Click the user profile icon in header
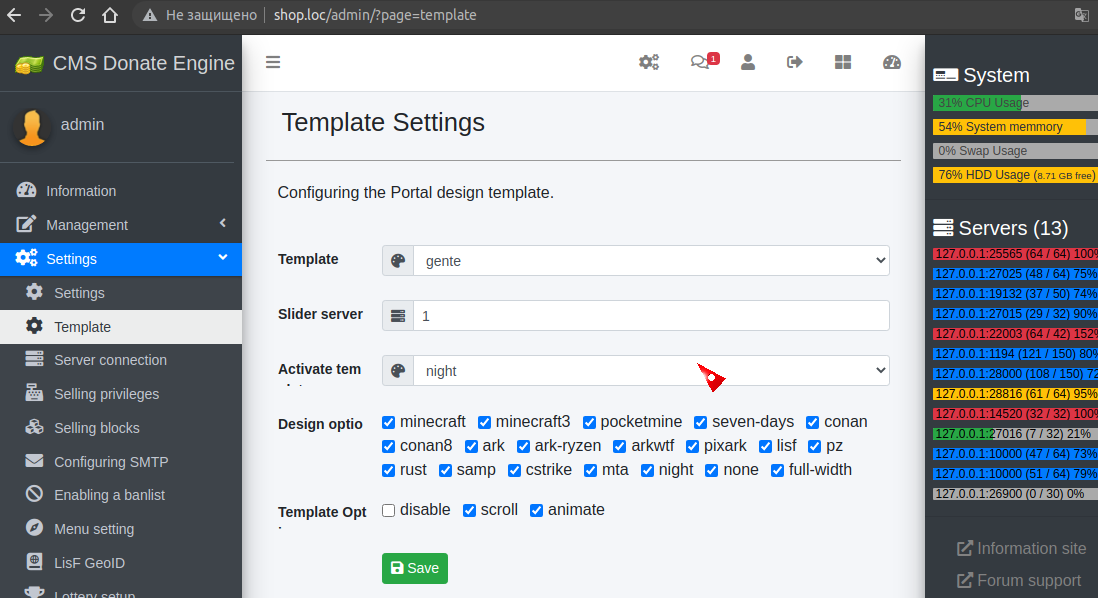Image resolution: width=1098 pixels, height=598 pixels. 747,62
